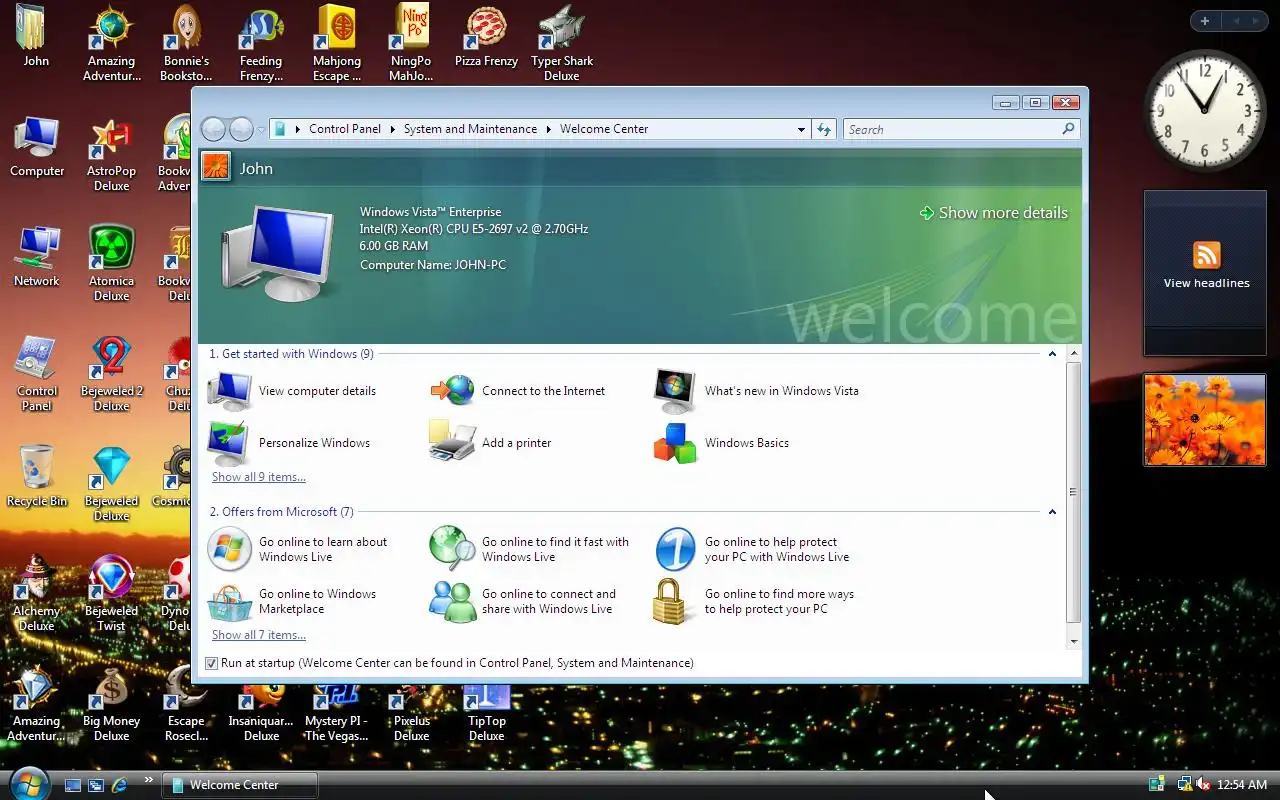Click the Welcome Center vertical scrollbar
This screenshot has height=800, width=1280.
pos(1074,492)
